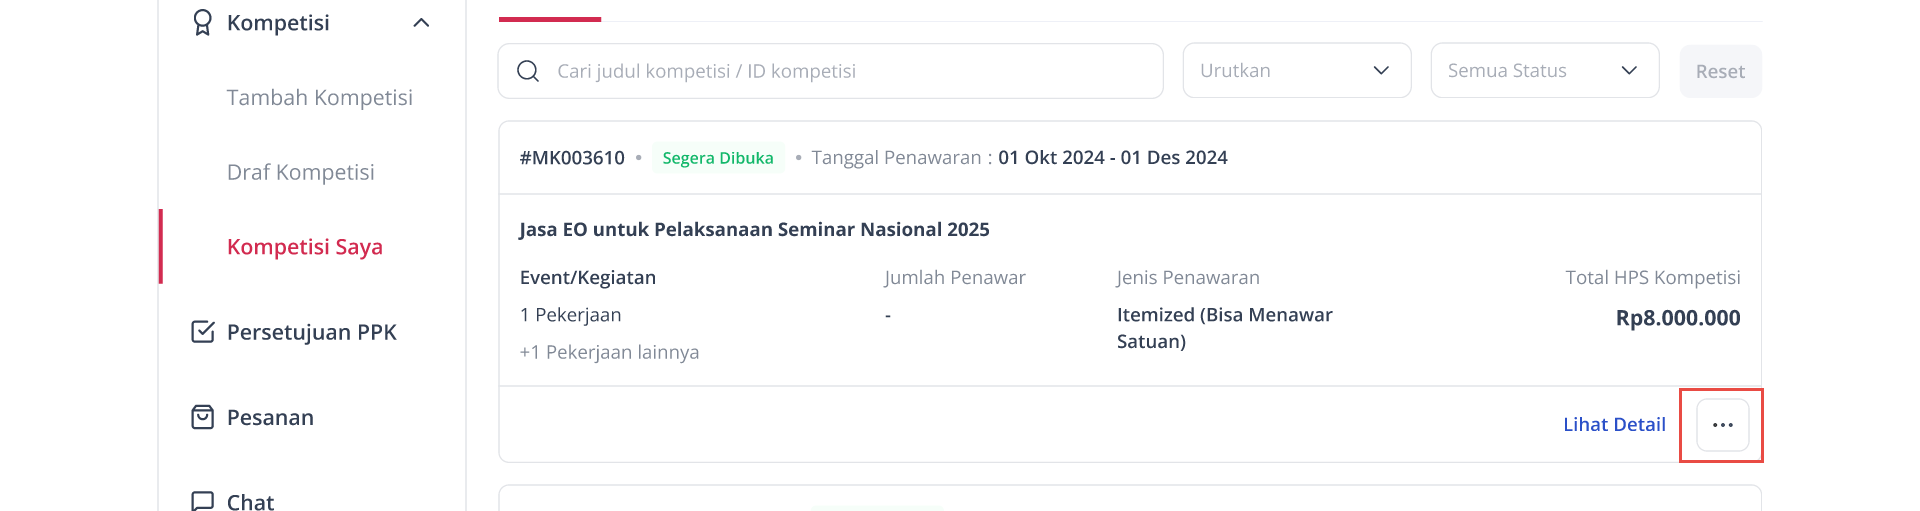Screen dimensions: 1920x511
Task: Open Persetujuan PPK page
Action: [312, 332]
